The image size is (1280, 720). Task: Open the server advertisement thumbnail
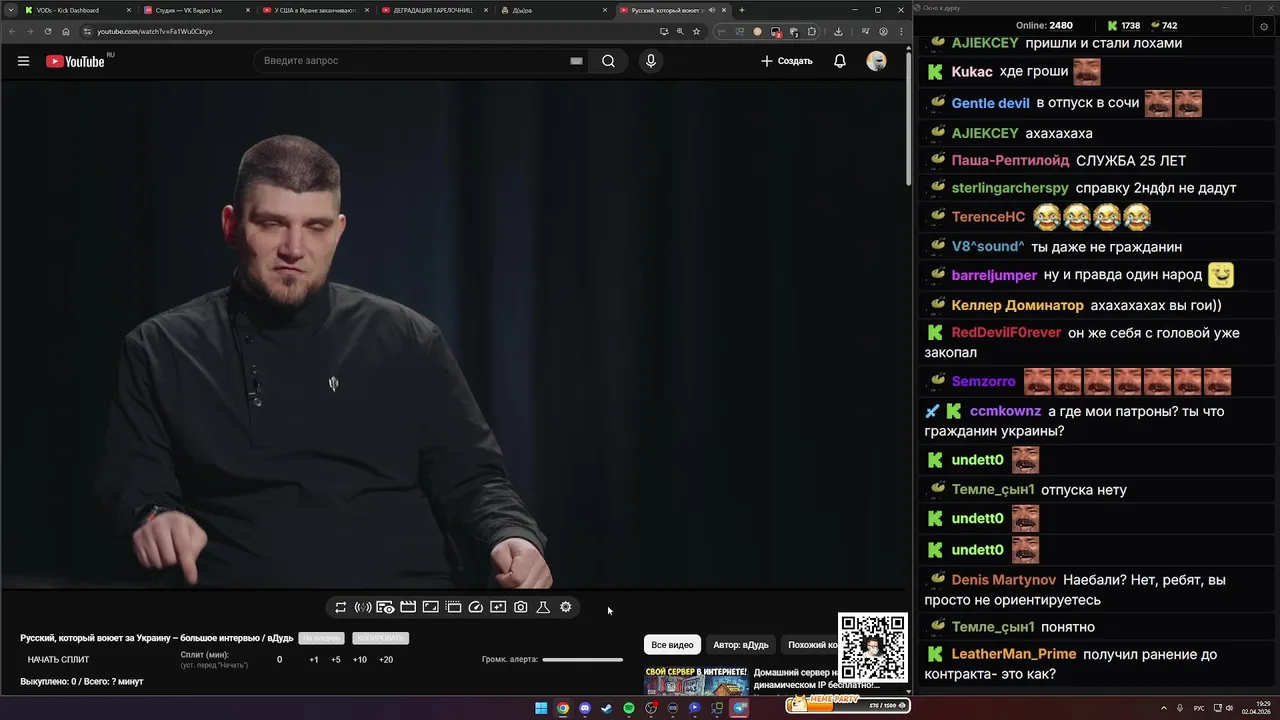click(x=696, y=680)
